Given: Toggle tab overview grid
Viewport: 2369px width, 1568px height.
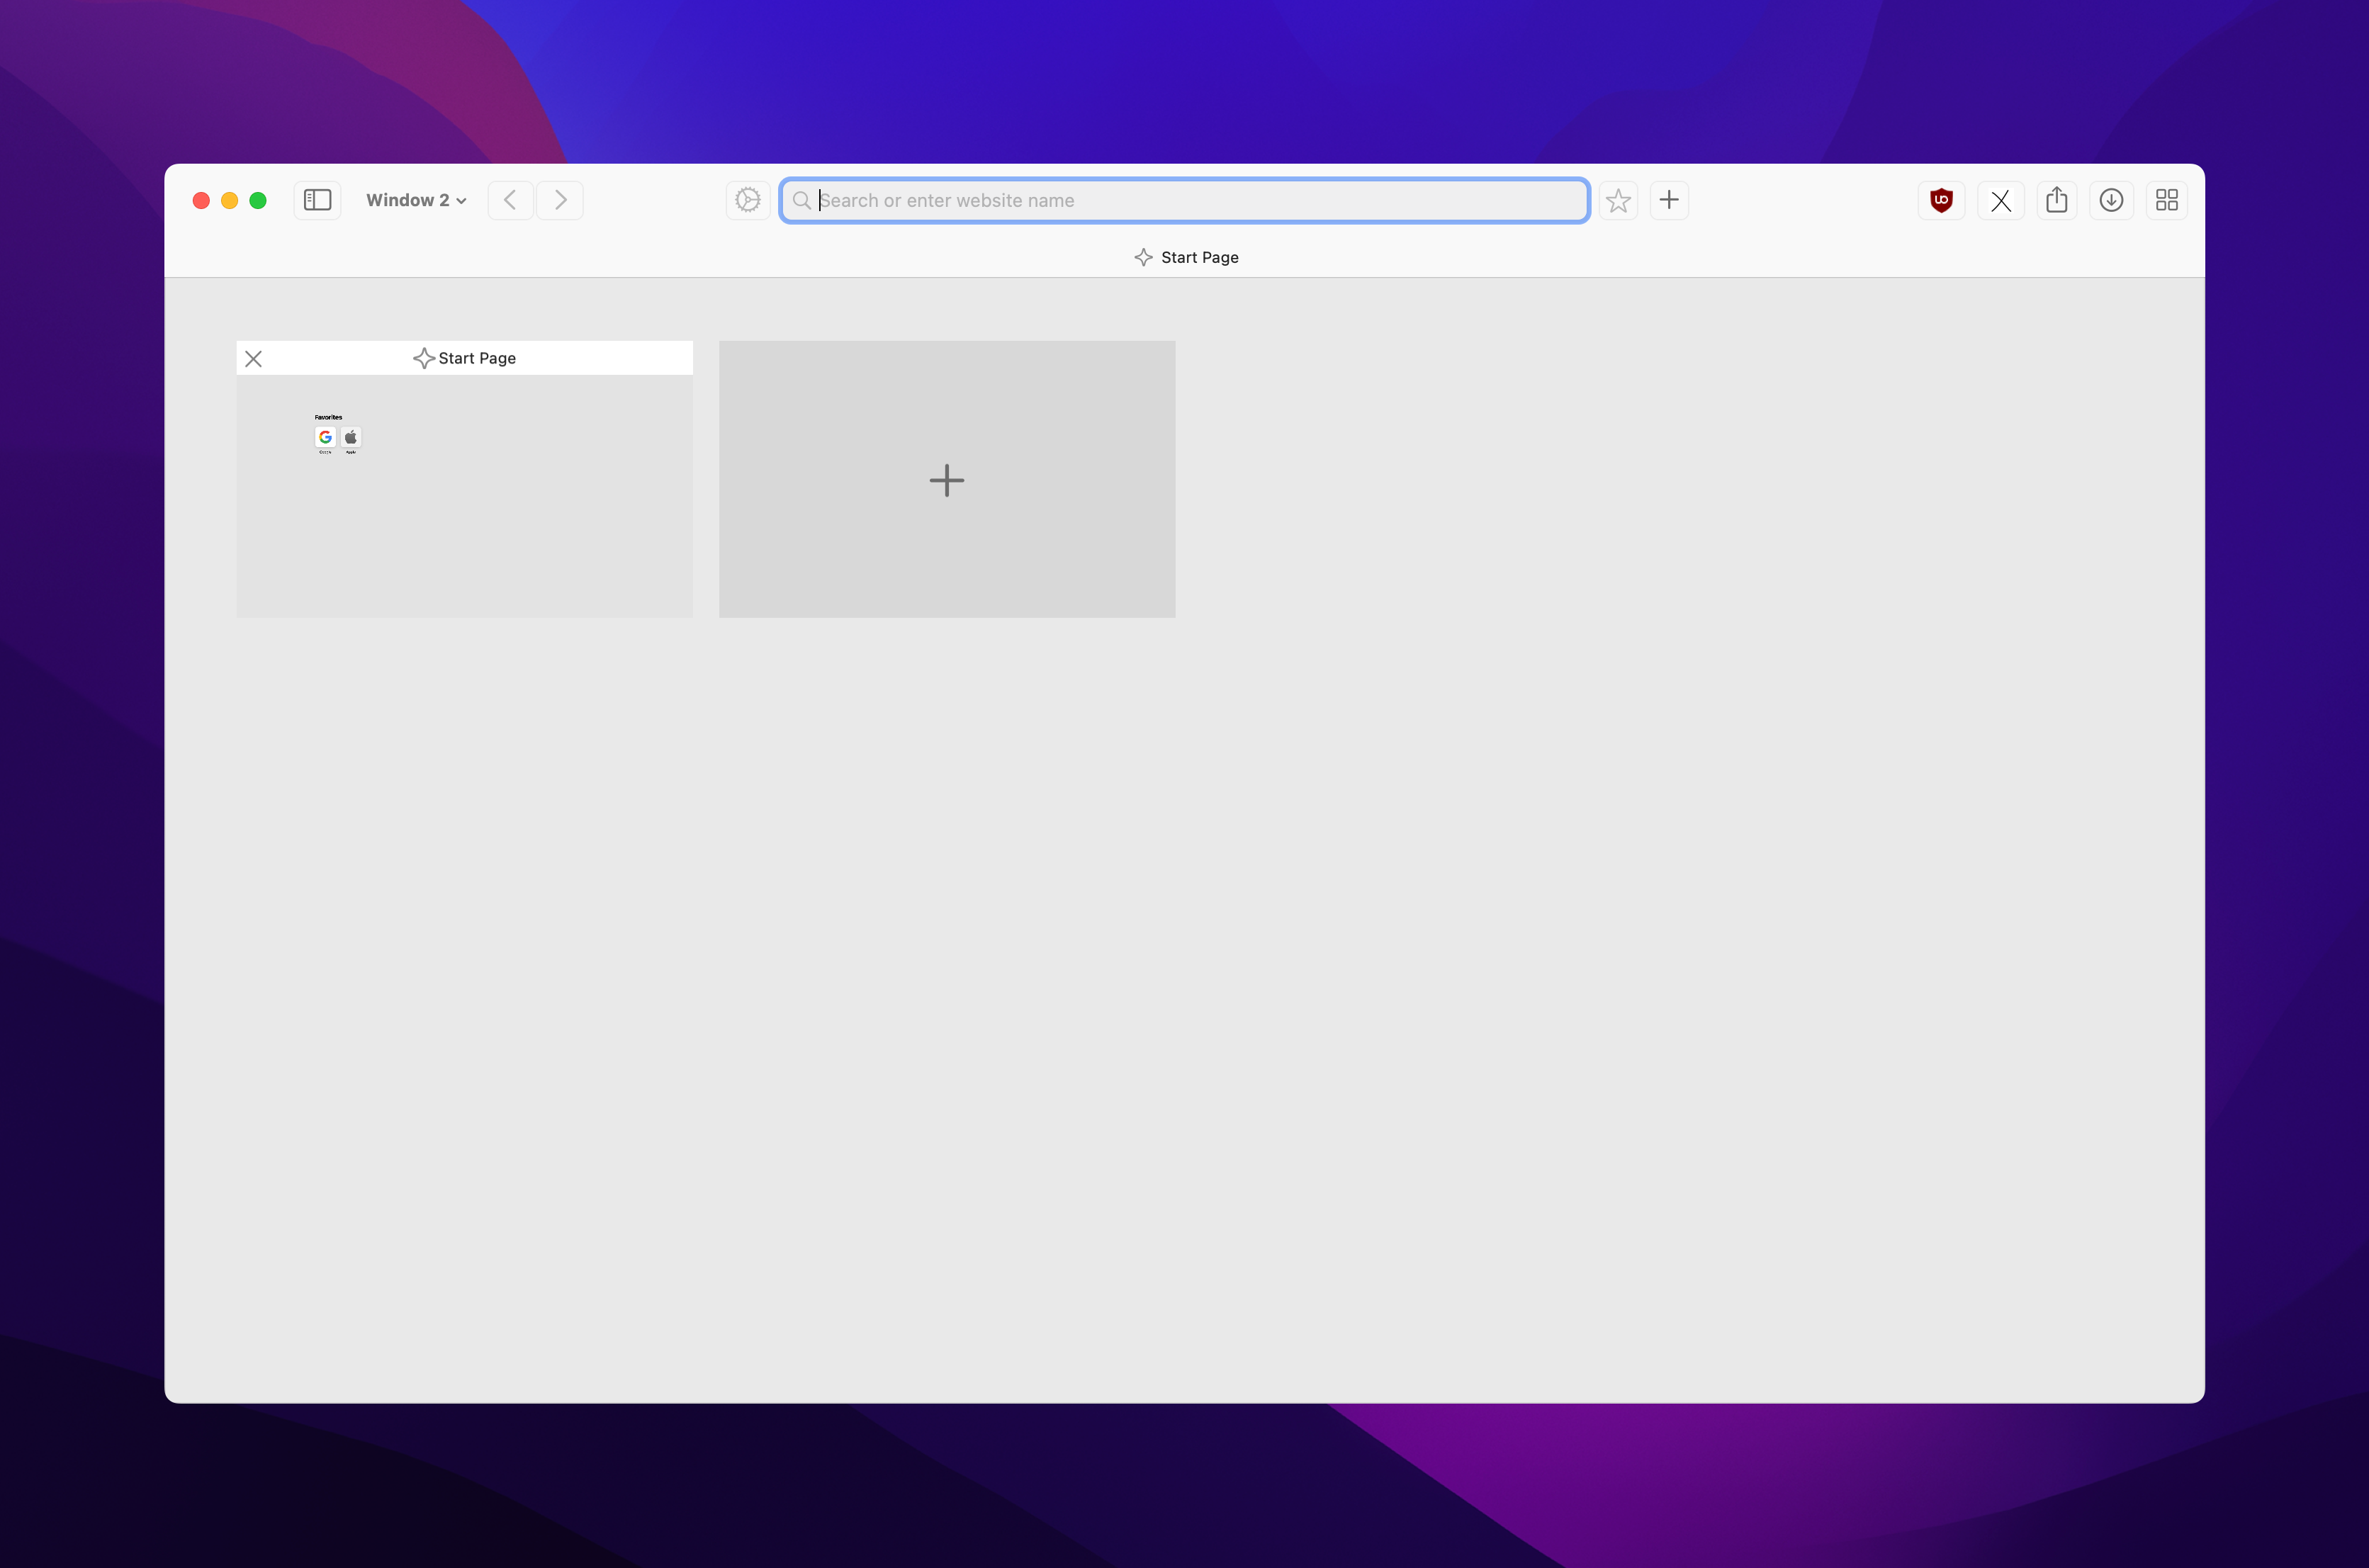Looking at the screenshot, I should [x=2166, y=200].
